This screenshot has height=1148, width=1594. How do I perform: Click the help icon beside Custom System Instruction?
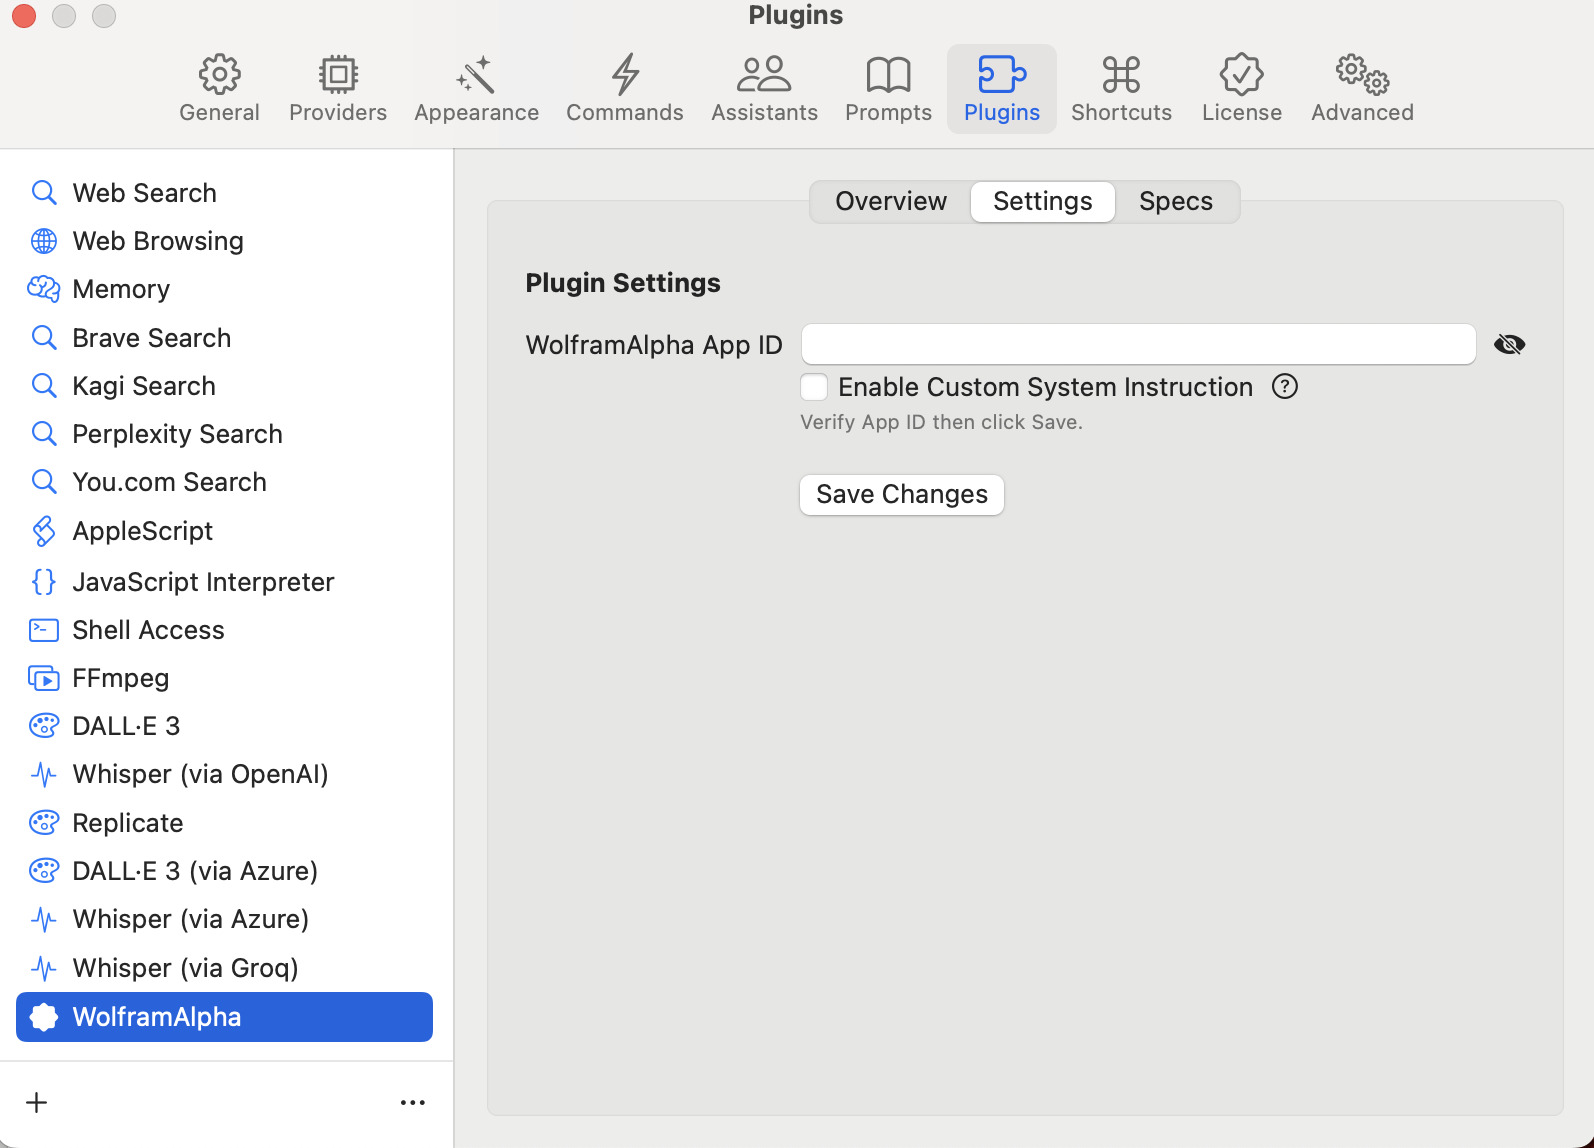point(1284,387)
